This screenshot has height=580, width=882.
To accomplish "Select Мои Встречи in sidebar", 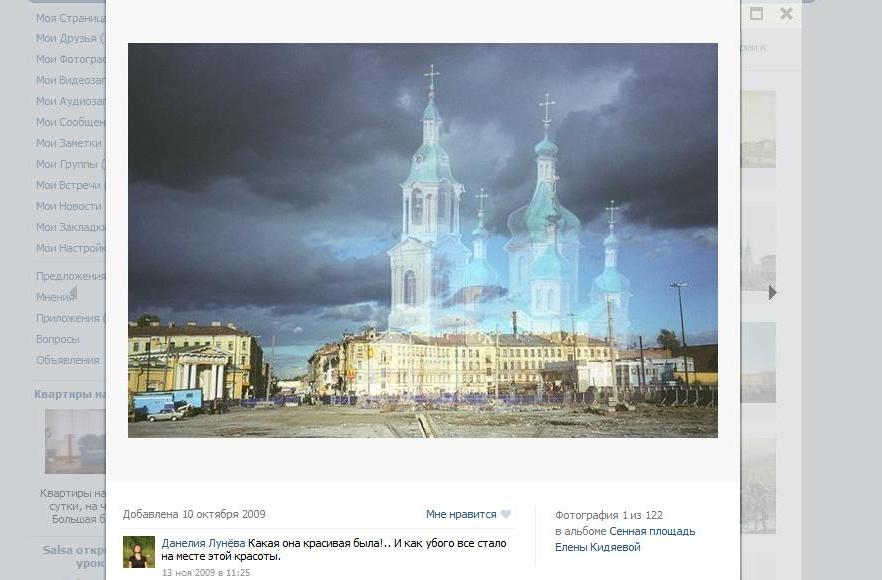I will point(70,185).
